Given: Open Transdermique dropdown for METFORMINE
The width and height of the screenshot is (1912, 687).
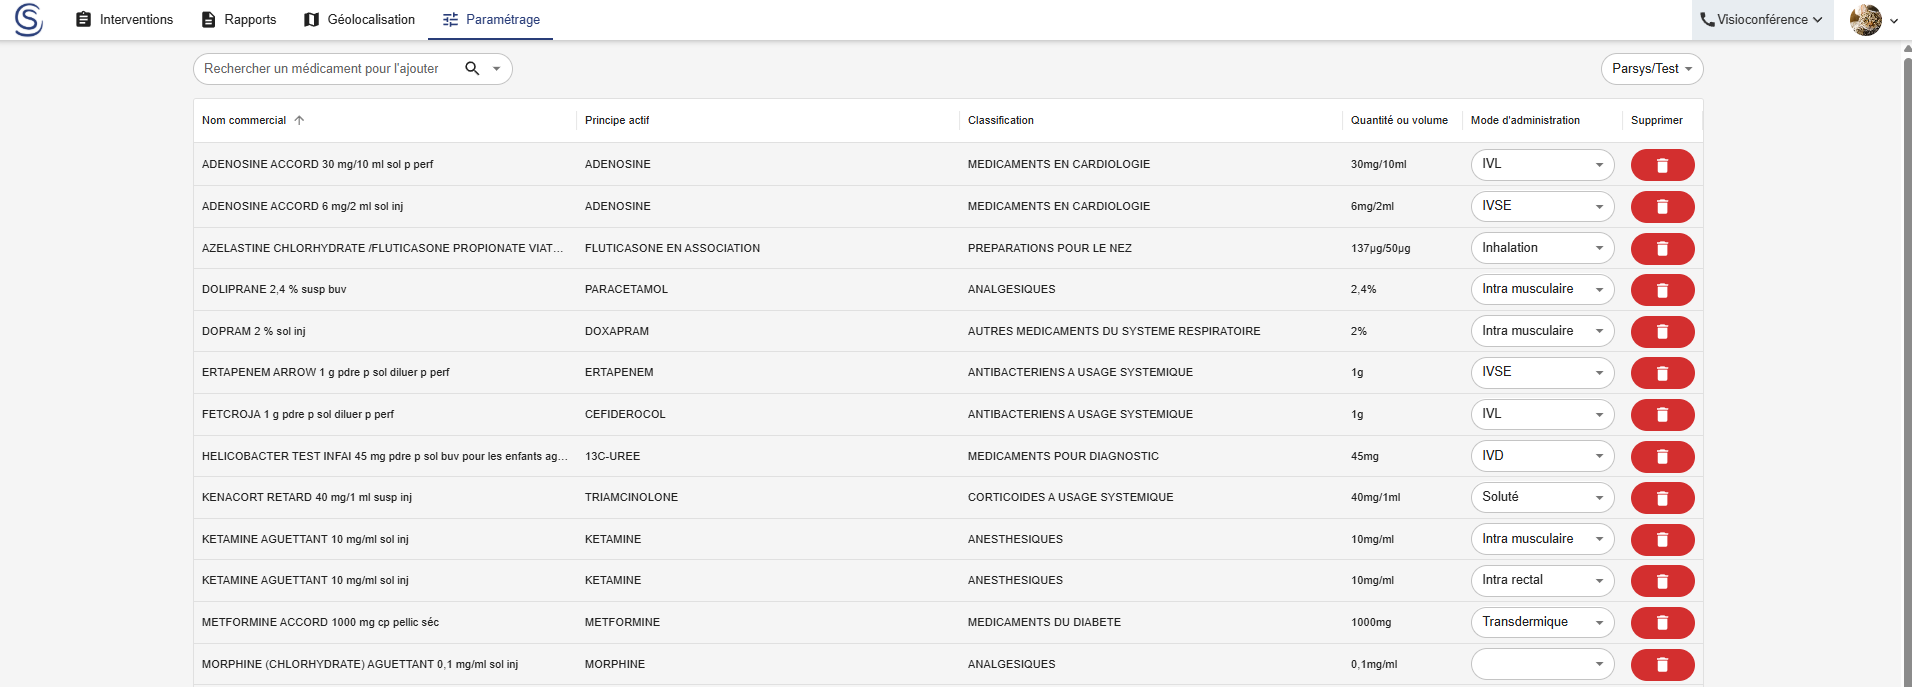Looking at the screenshot, I should [x=1542, y=623].
